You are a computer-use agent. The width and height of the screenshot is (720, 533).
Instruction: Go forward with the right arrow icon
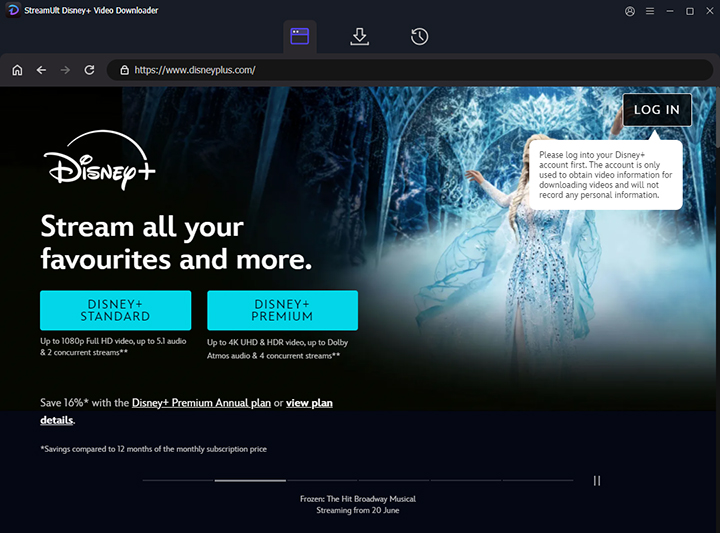click(x=65, y=70)
